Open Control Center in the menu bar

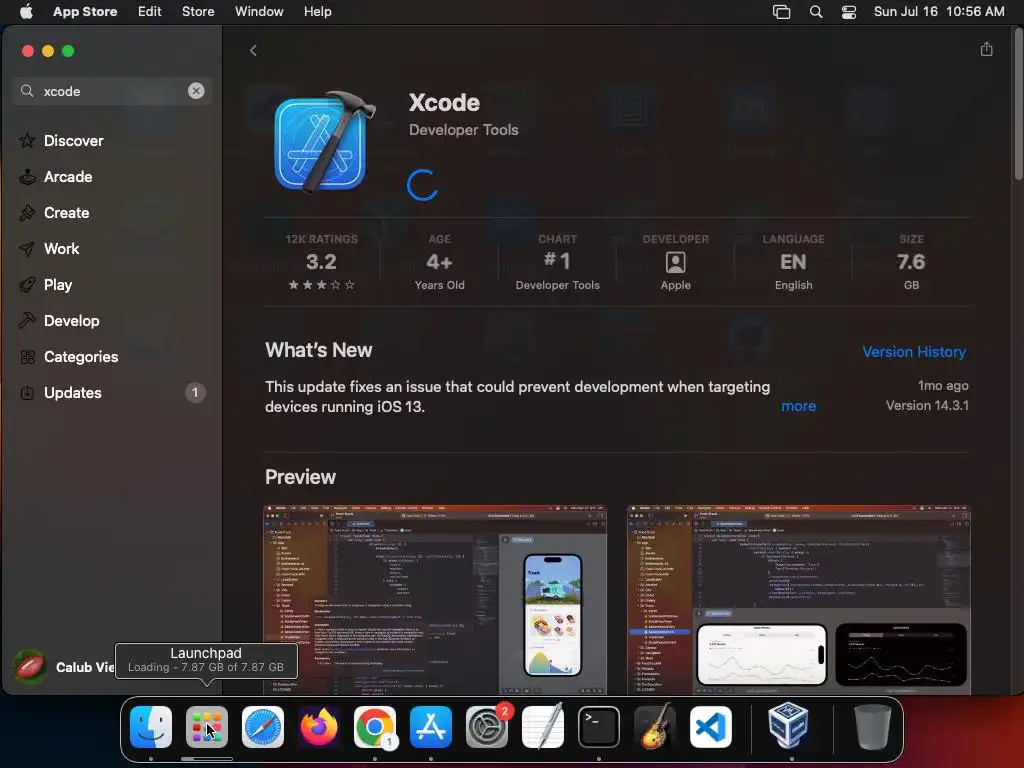coord(848,12)
